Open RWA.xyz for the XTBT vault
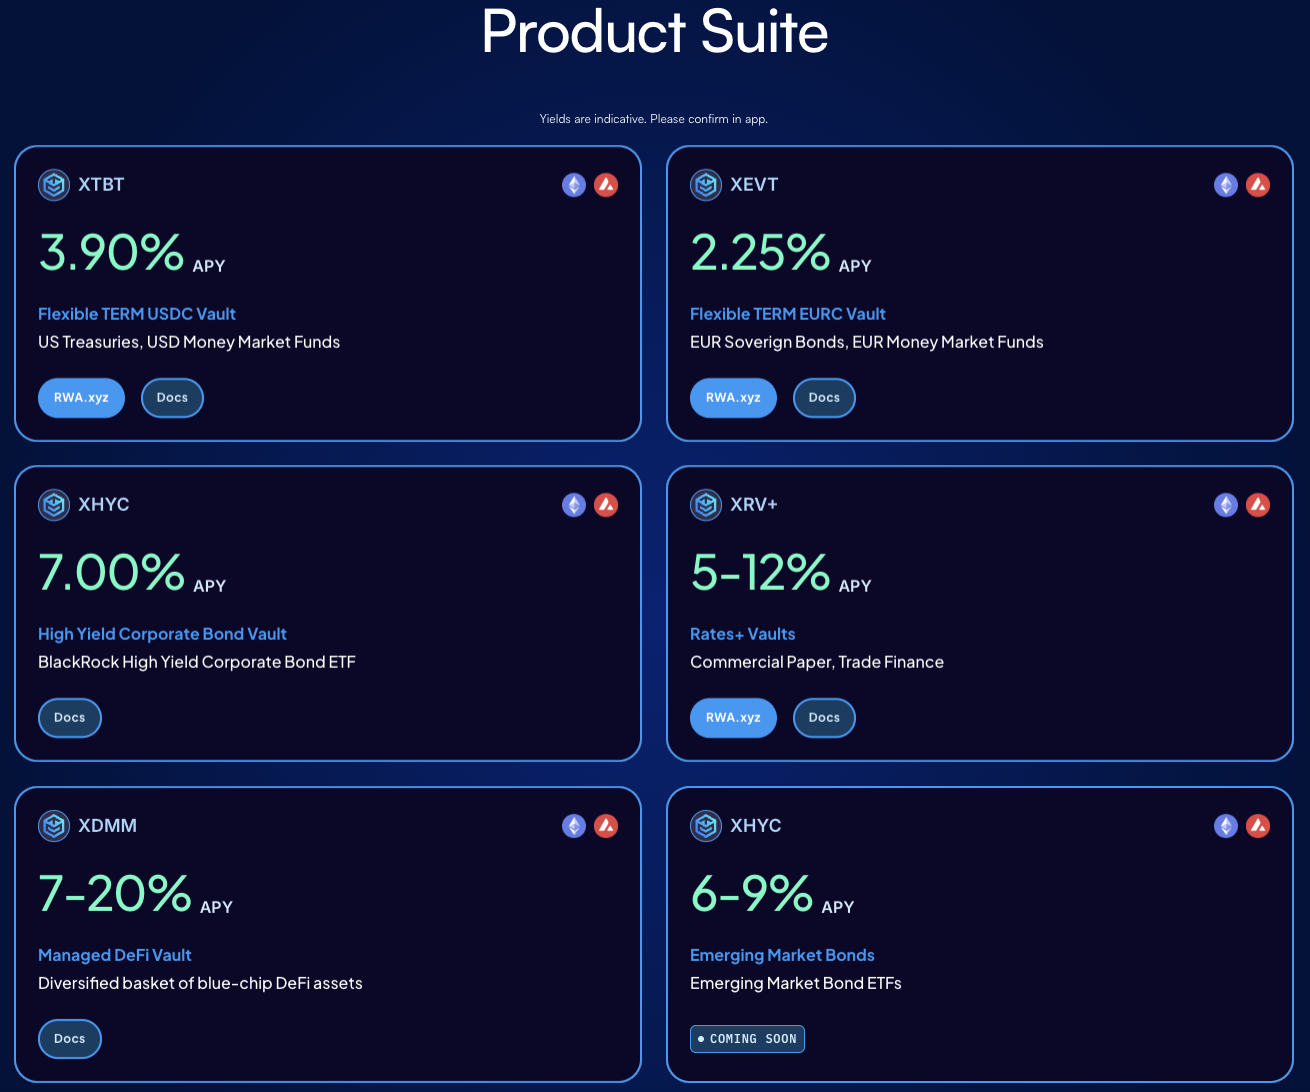1310x1092 pixels. (81, 398)
